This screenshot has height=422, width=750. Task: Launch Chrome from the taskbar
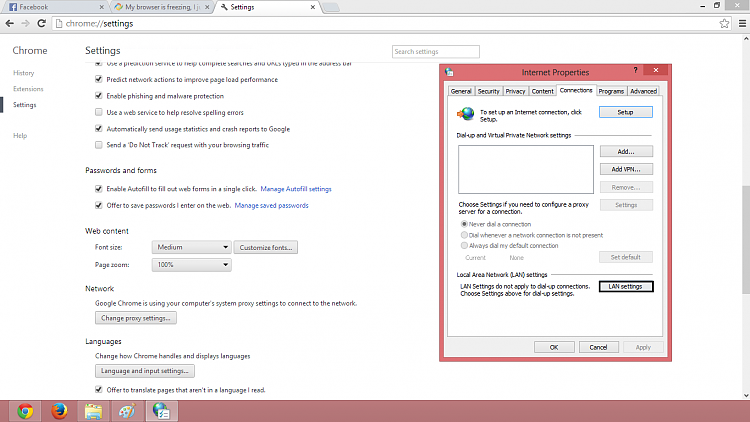(x=25, y=411)
